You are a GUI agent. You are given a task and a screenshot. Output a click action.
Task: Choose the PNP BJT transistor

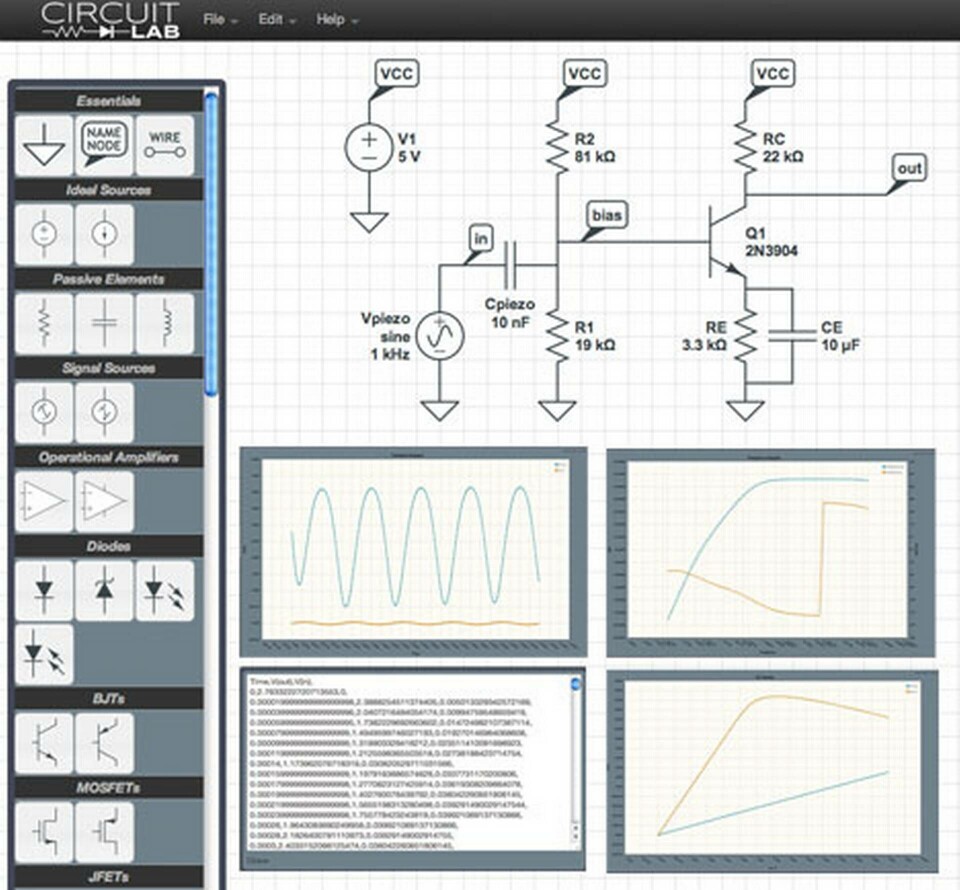click(104, 742)
